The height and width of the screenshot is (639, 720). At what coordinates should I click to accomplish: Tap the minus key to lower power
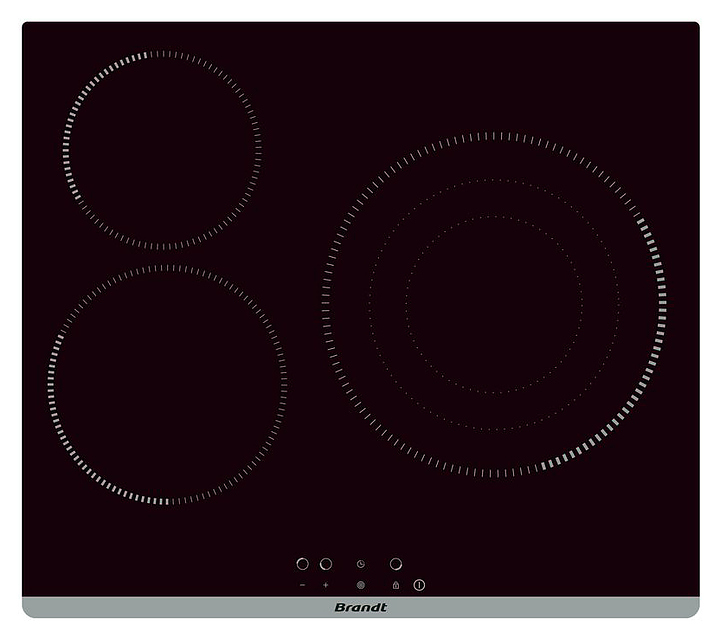click(x=302, y=584)
